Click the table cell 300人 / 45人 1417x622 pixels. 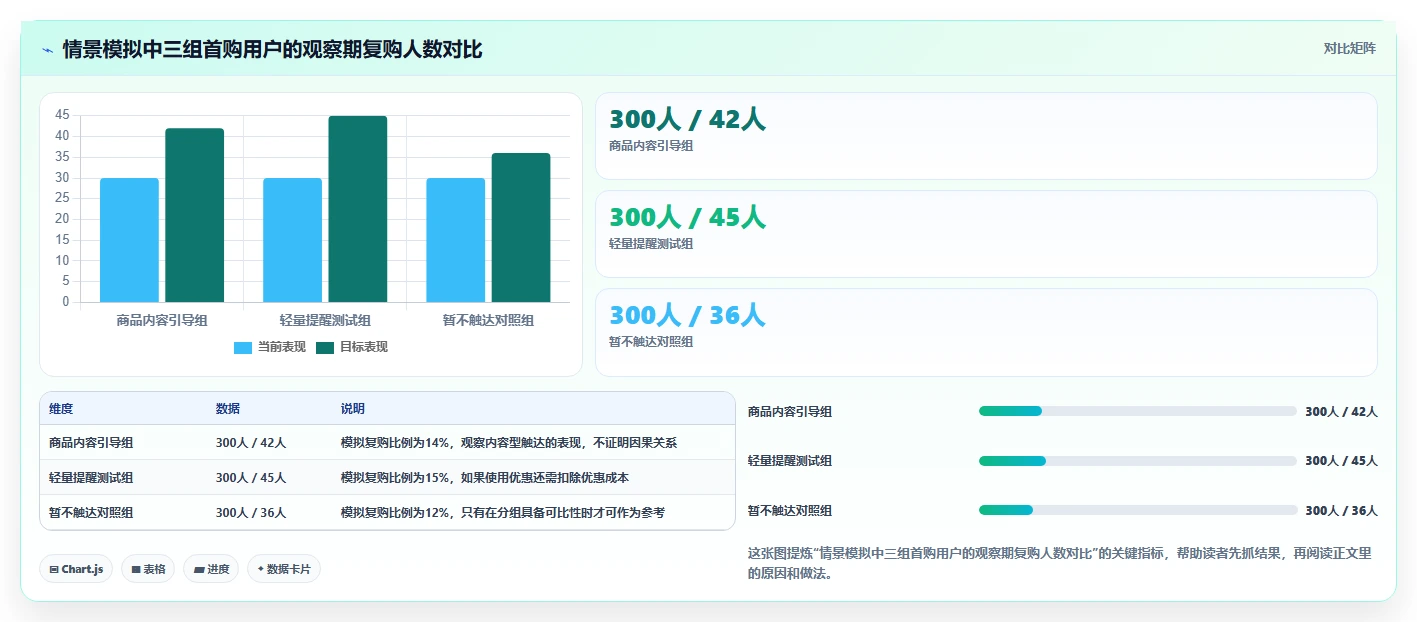[251, 477]
